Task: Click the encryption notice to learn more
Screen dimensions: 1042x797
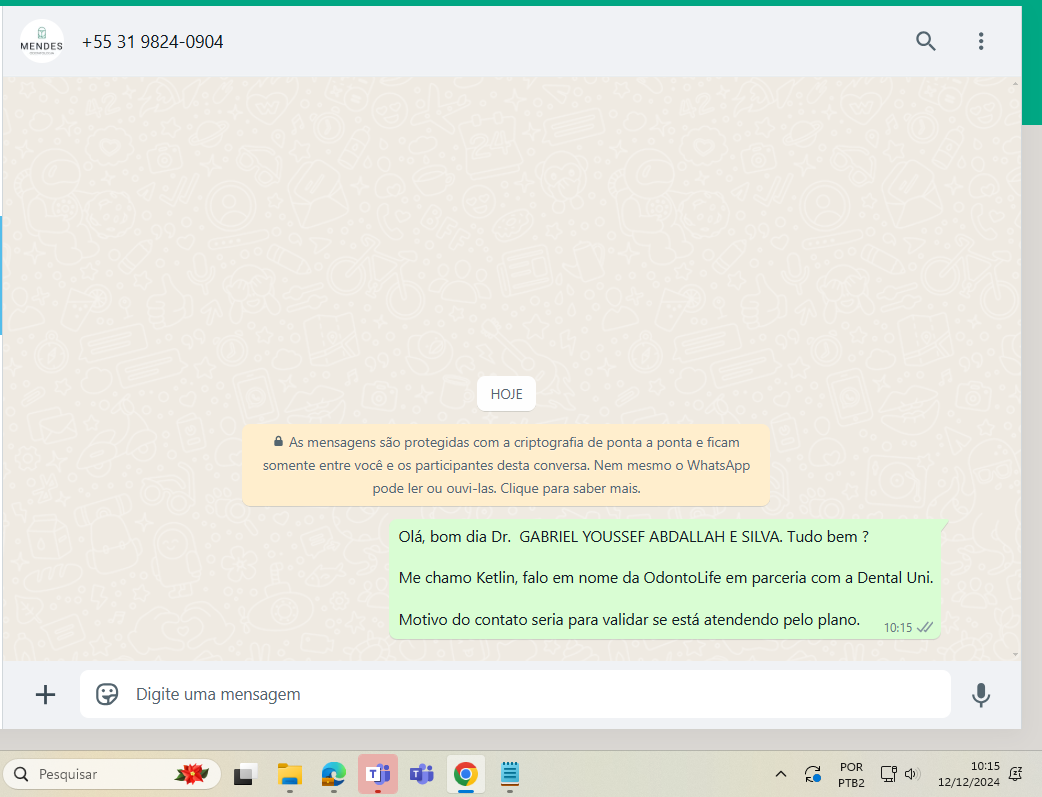Action: [x=506, y=465]
